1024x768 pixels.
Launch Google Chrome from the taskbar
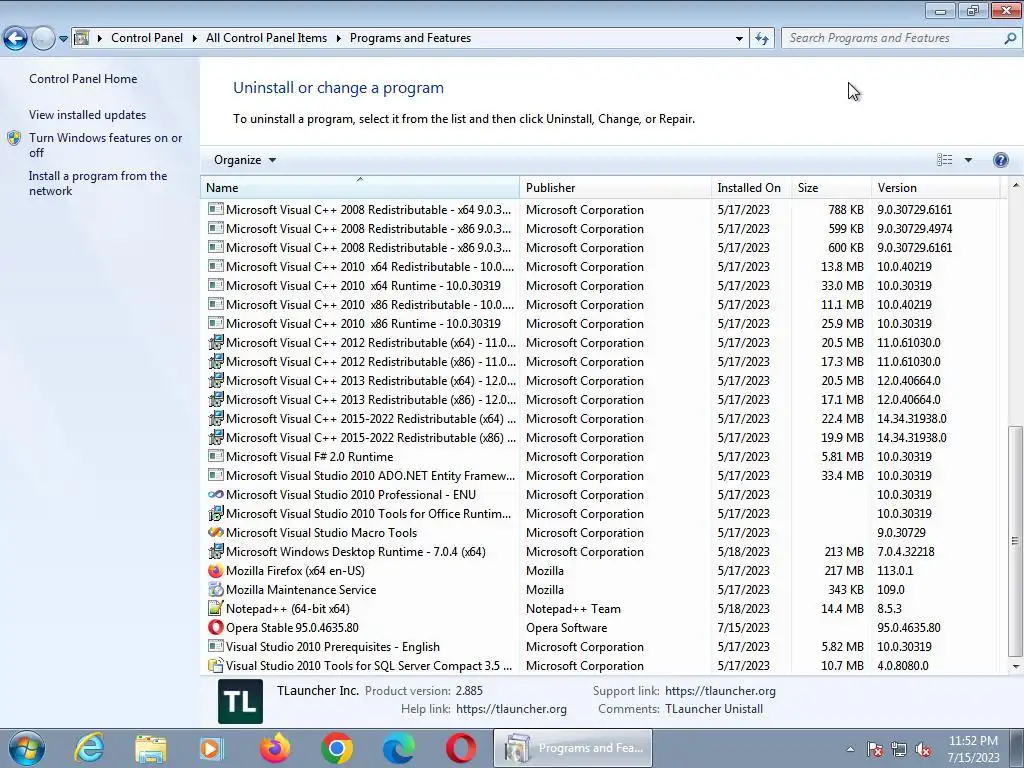click(337, 748)
